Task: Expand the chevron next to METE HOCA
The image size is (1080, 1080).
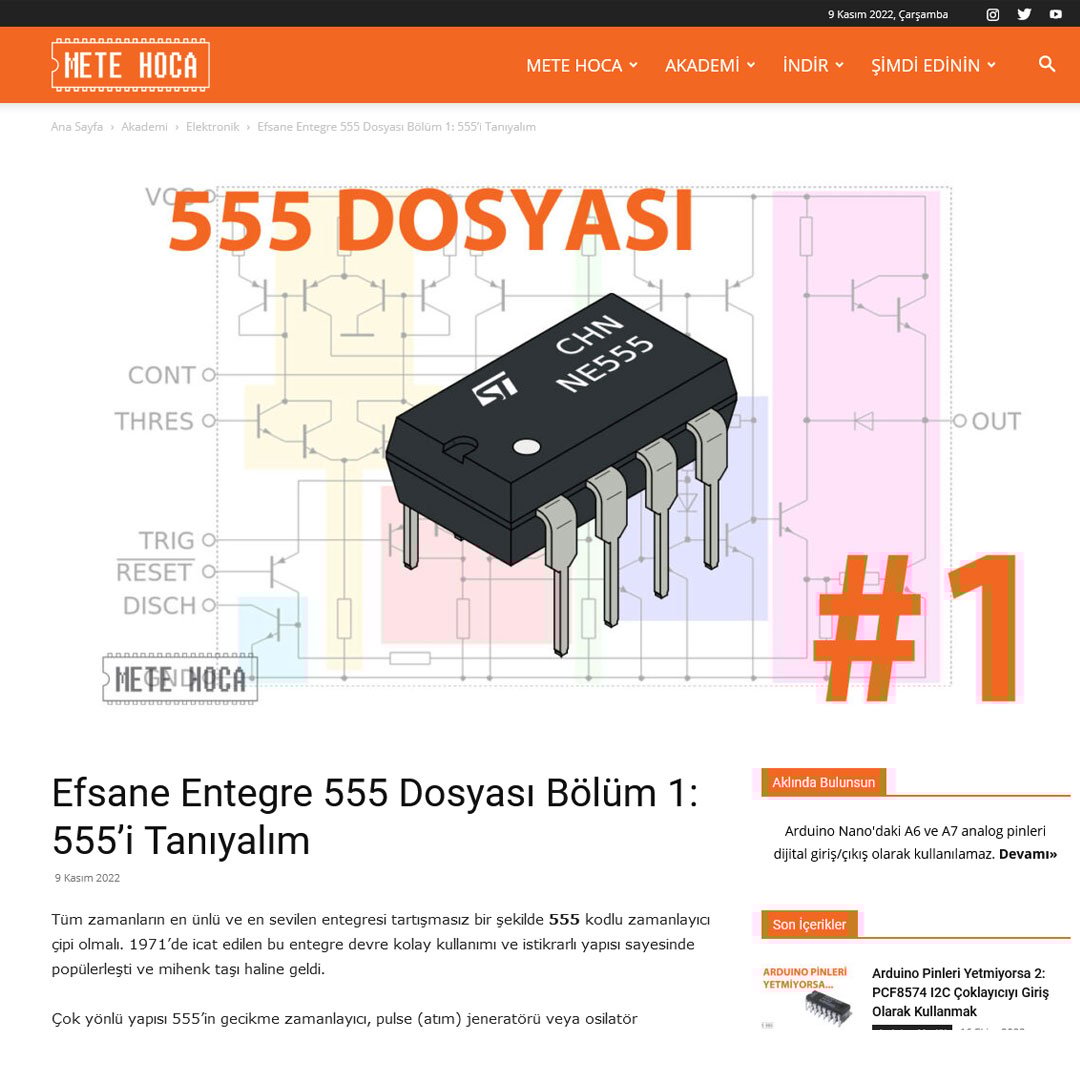Action: tap(633, 65)
